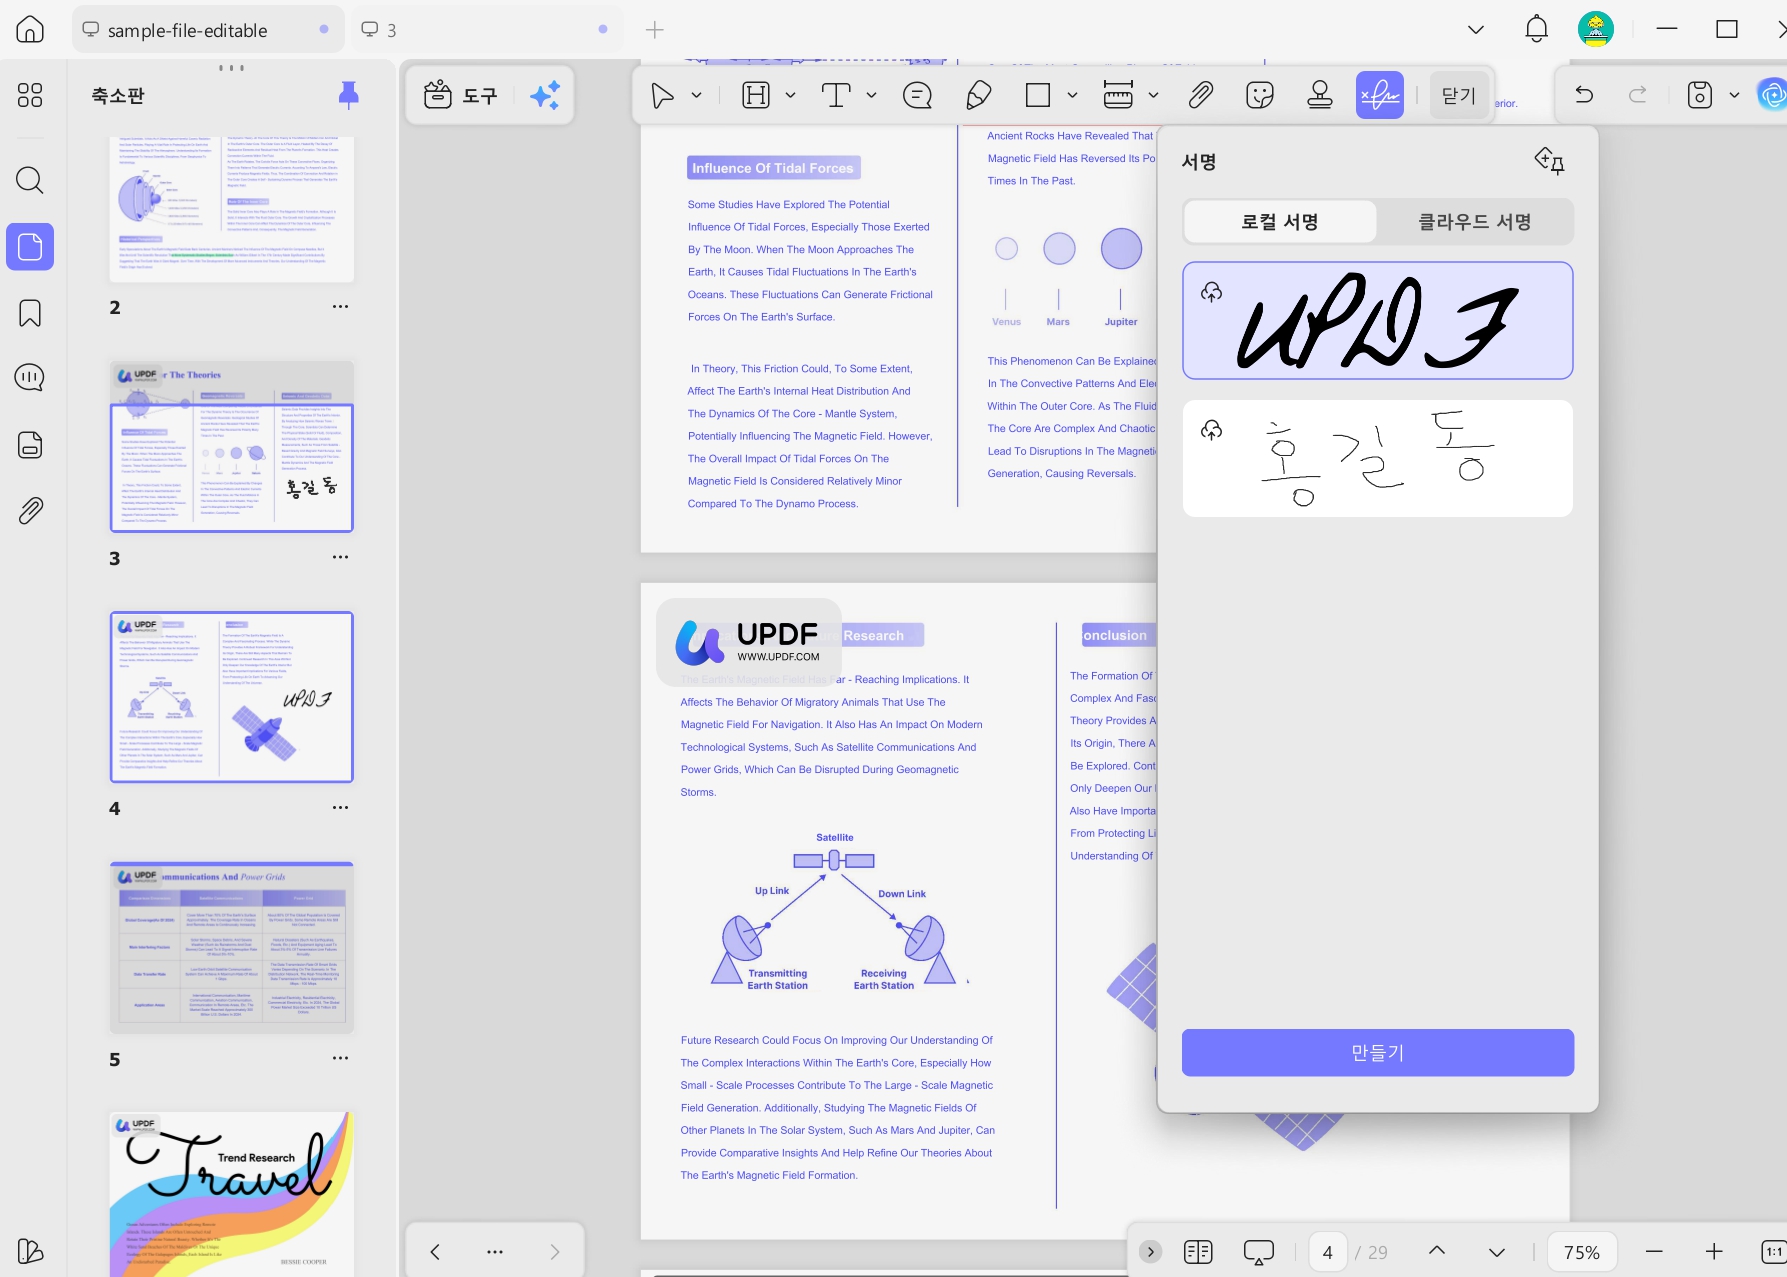This screenshot has height=1277, width=1787.
Task: Open the page display layout icon in bottom bar
Action: point(1198,1252)
